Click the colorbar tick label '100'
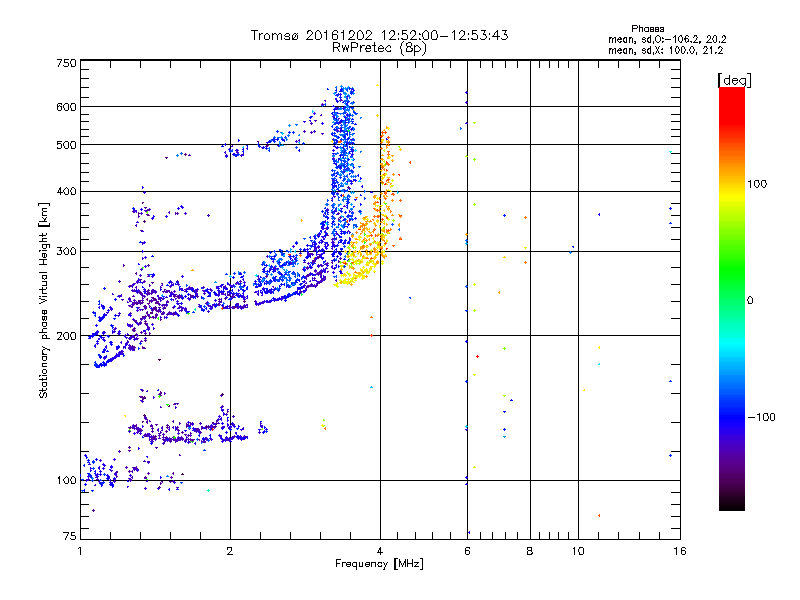 [x=757, y=184]
